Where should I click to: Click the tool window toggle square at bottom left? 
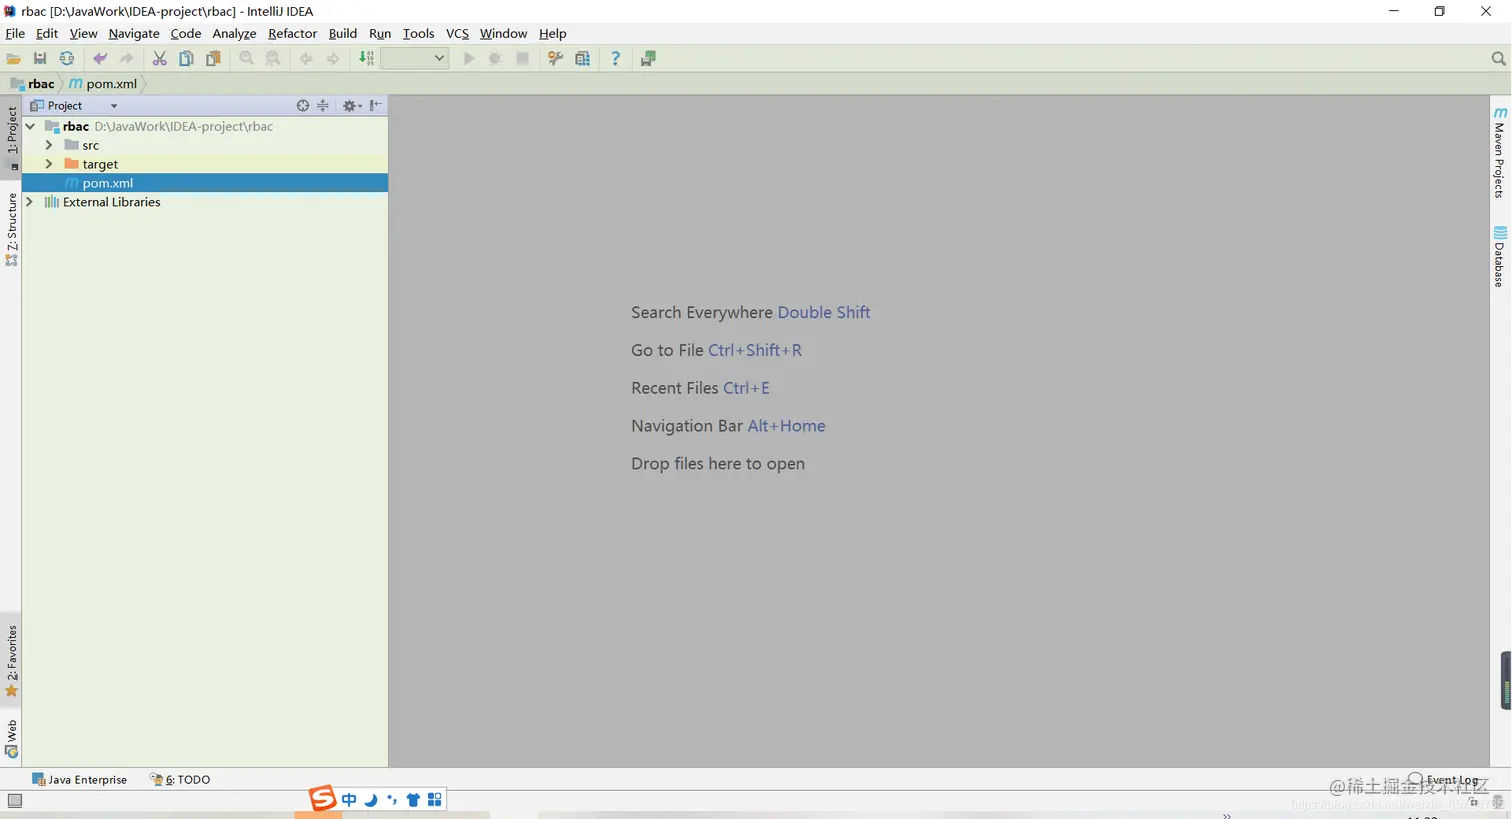(15, 800)
